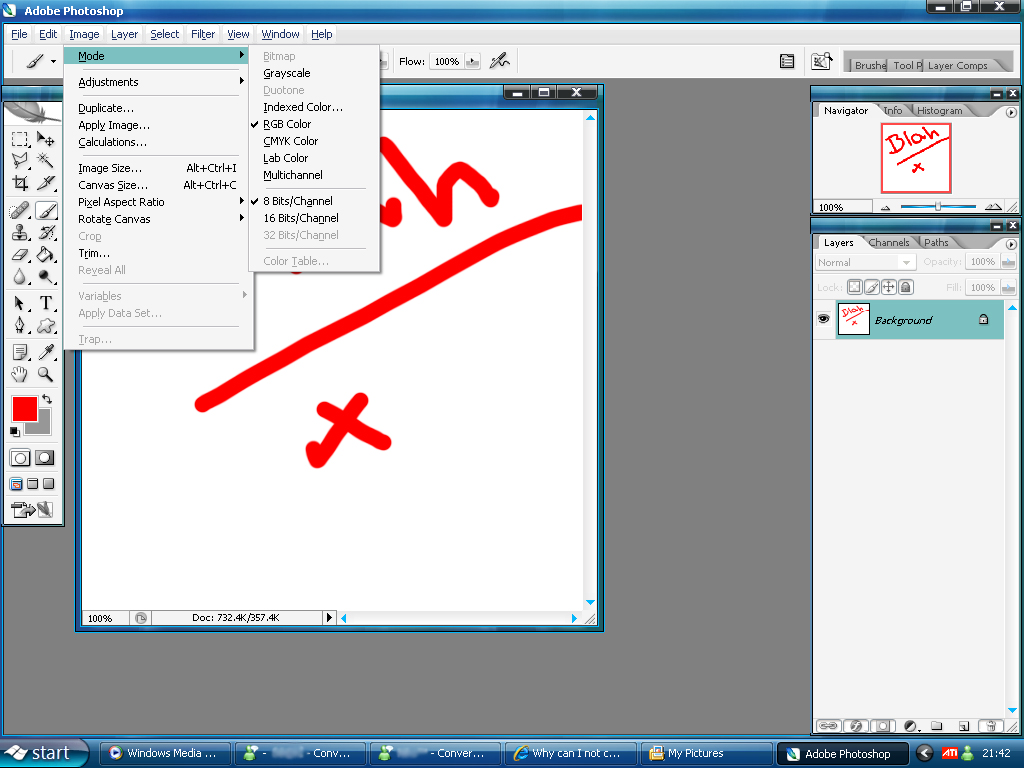Hide the Background layer eye icon
The height and width of the screenshot is (768, 1024).
click(x=824, y=319)
